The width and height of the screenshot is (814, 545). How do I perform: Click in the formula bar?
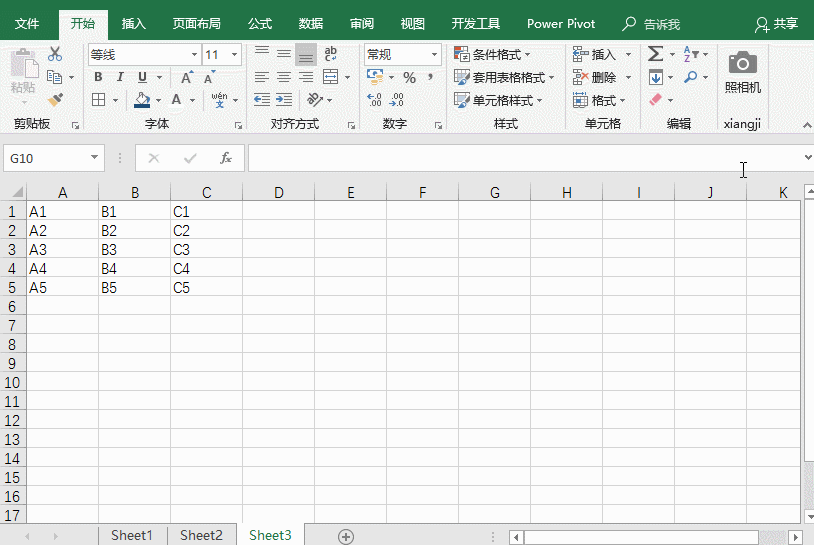pos(524,158)
